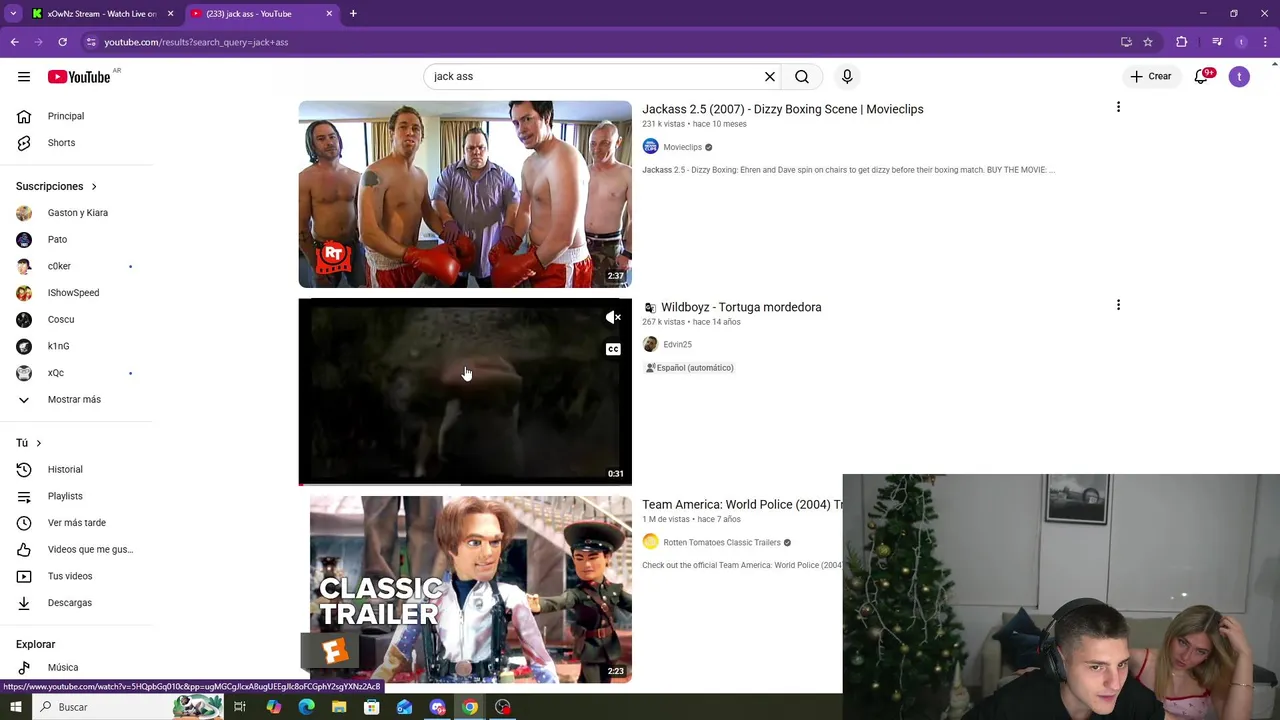Open Microsoft Edge from taskbar

(306, 707)
